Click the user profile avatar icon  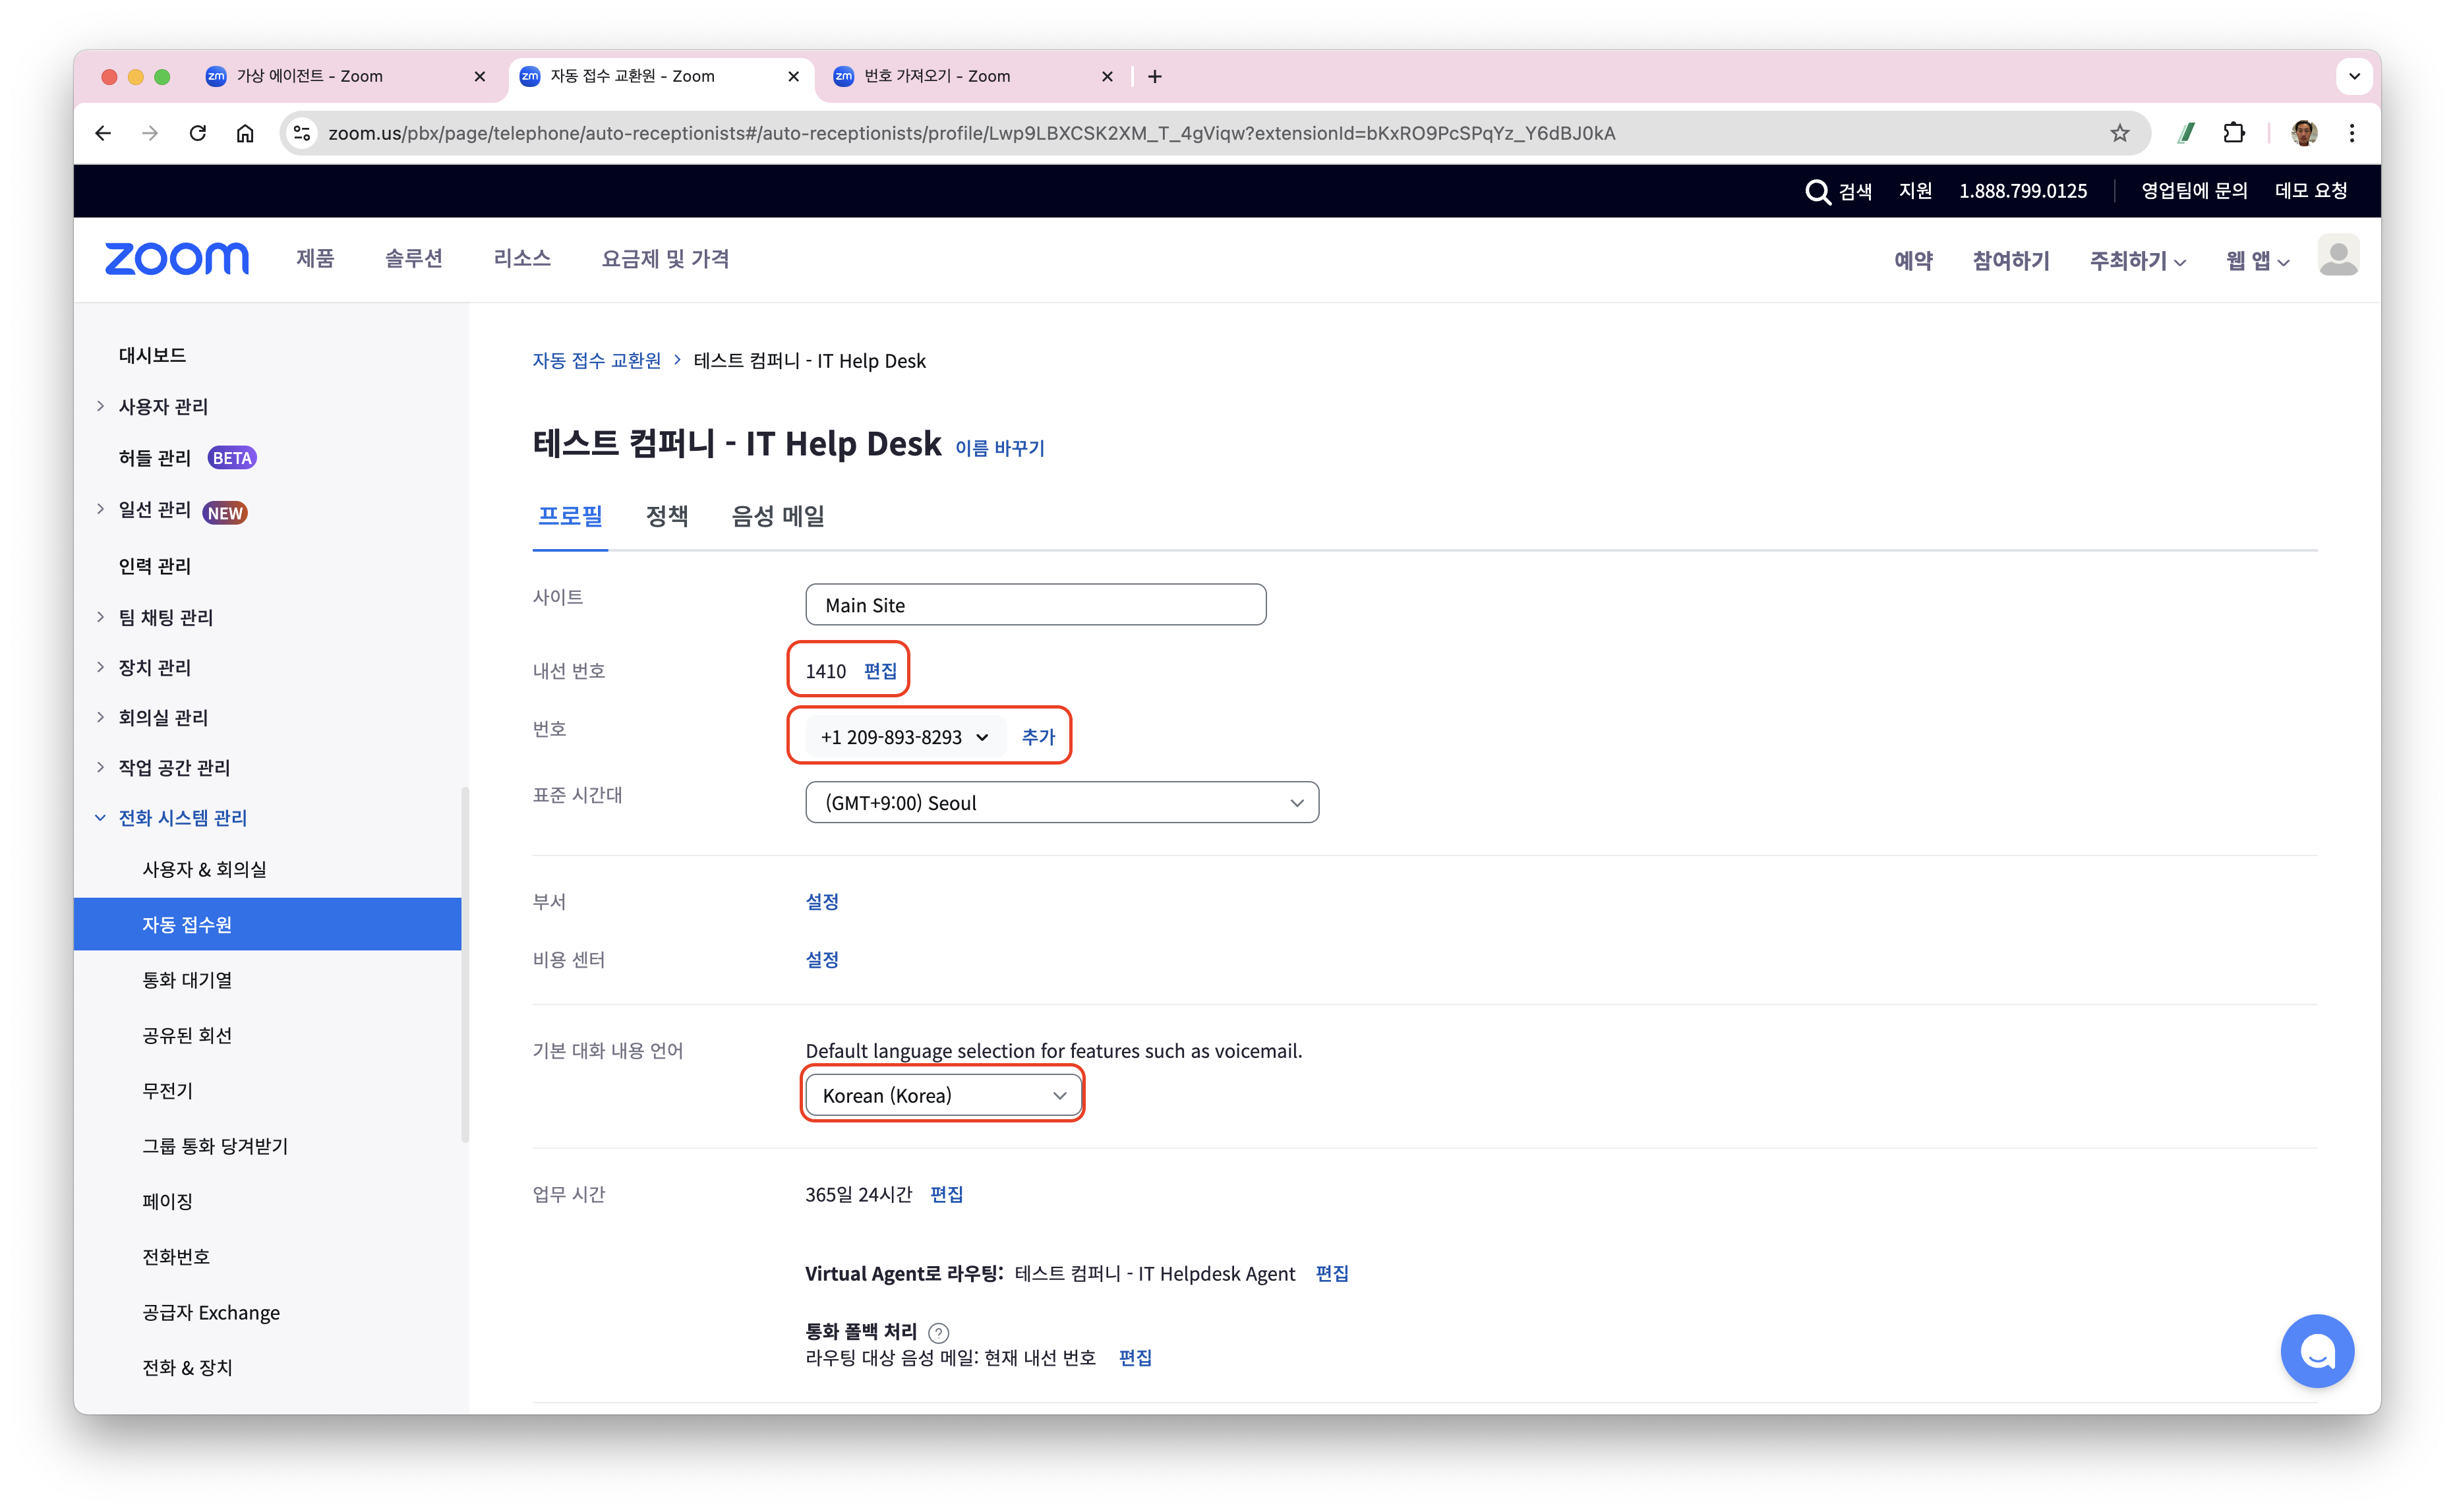[x=2338, y=257]
